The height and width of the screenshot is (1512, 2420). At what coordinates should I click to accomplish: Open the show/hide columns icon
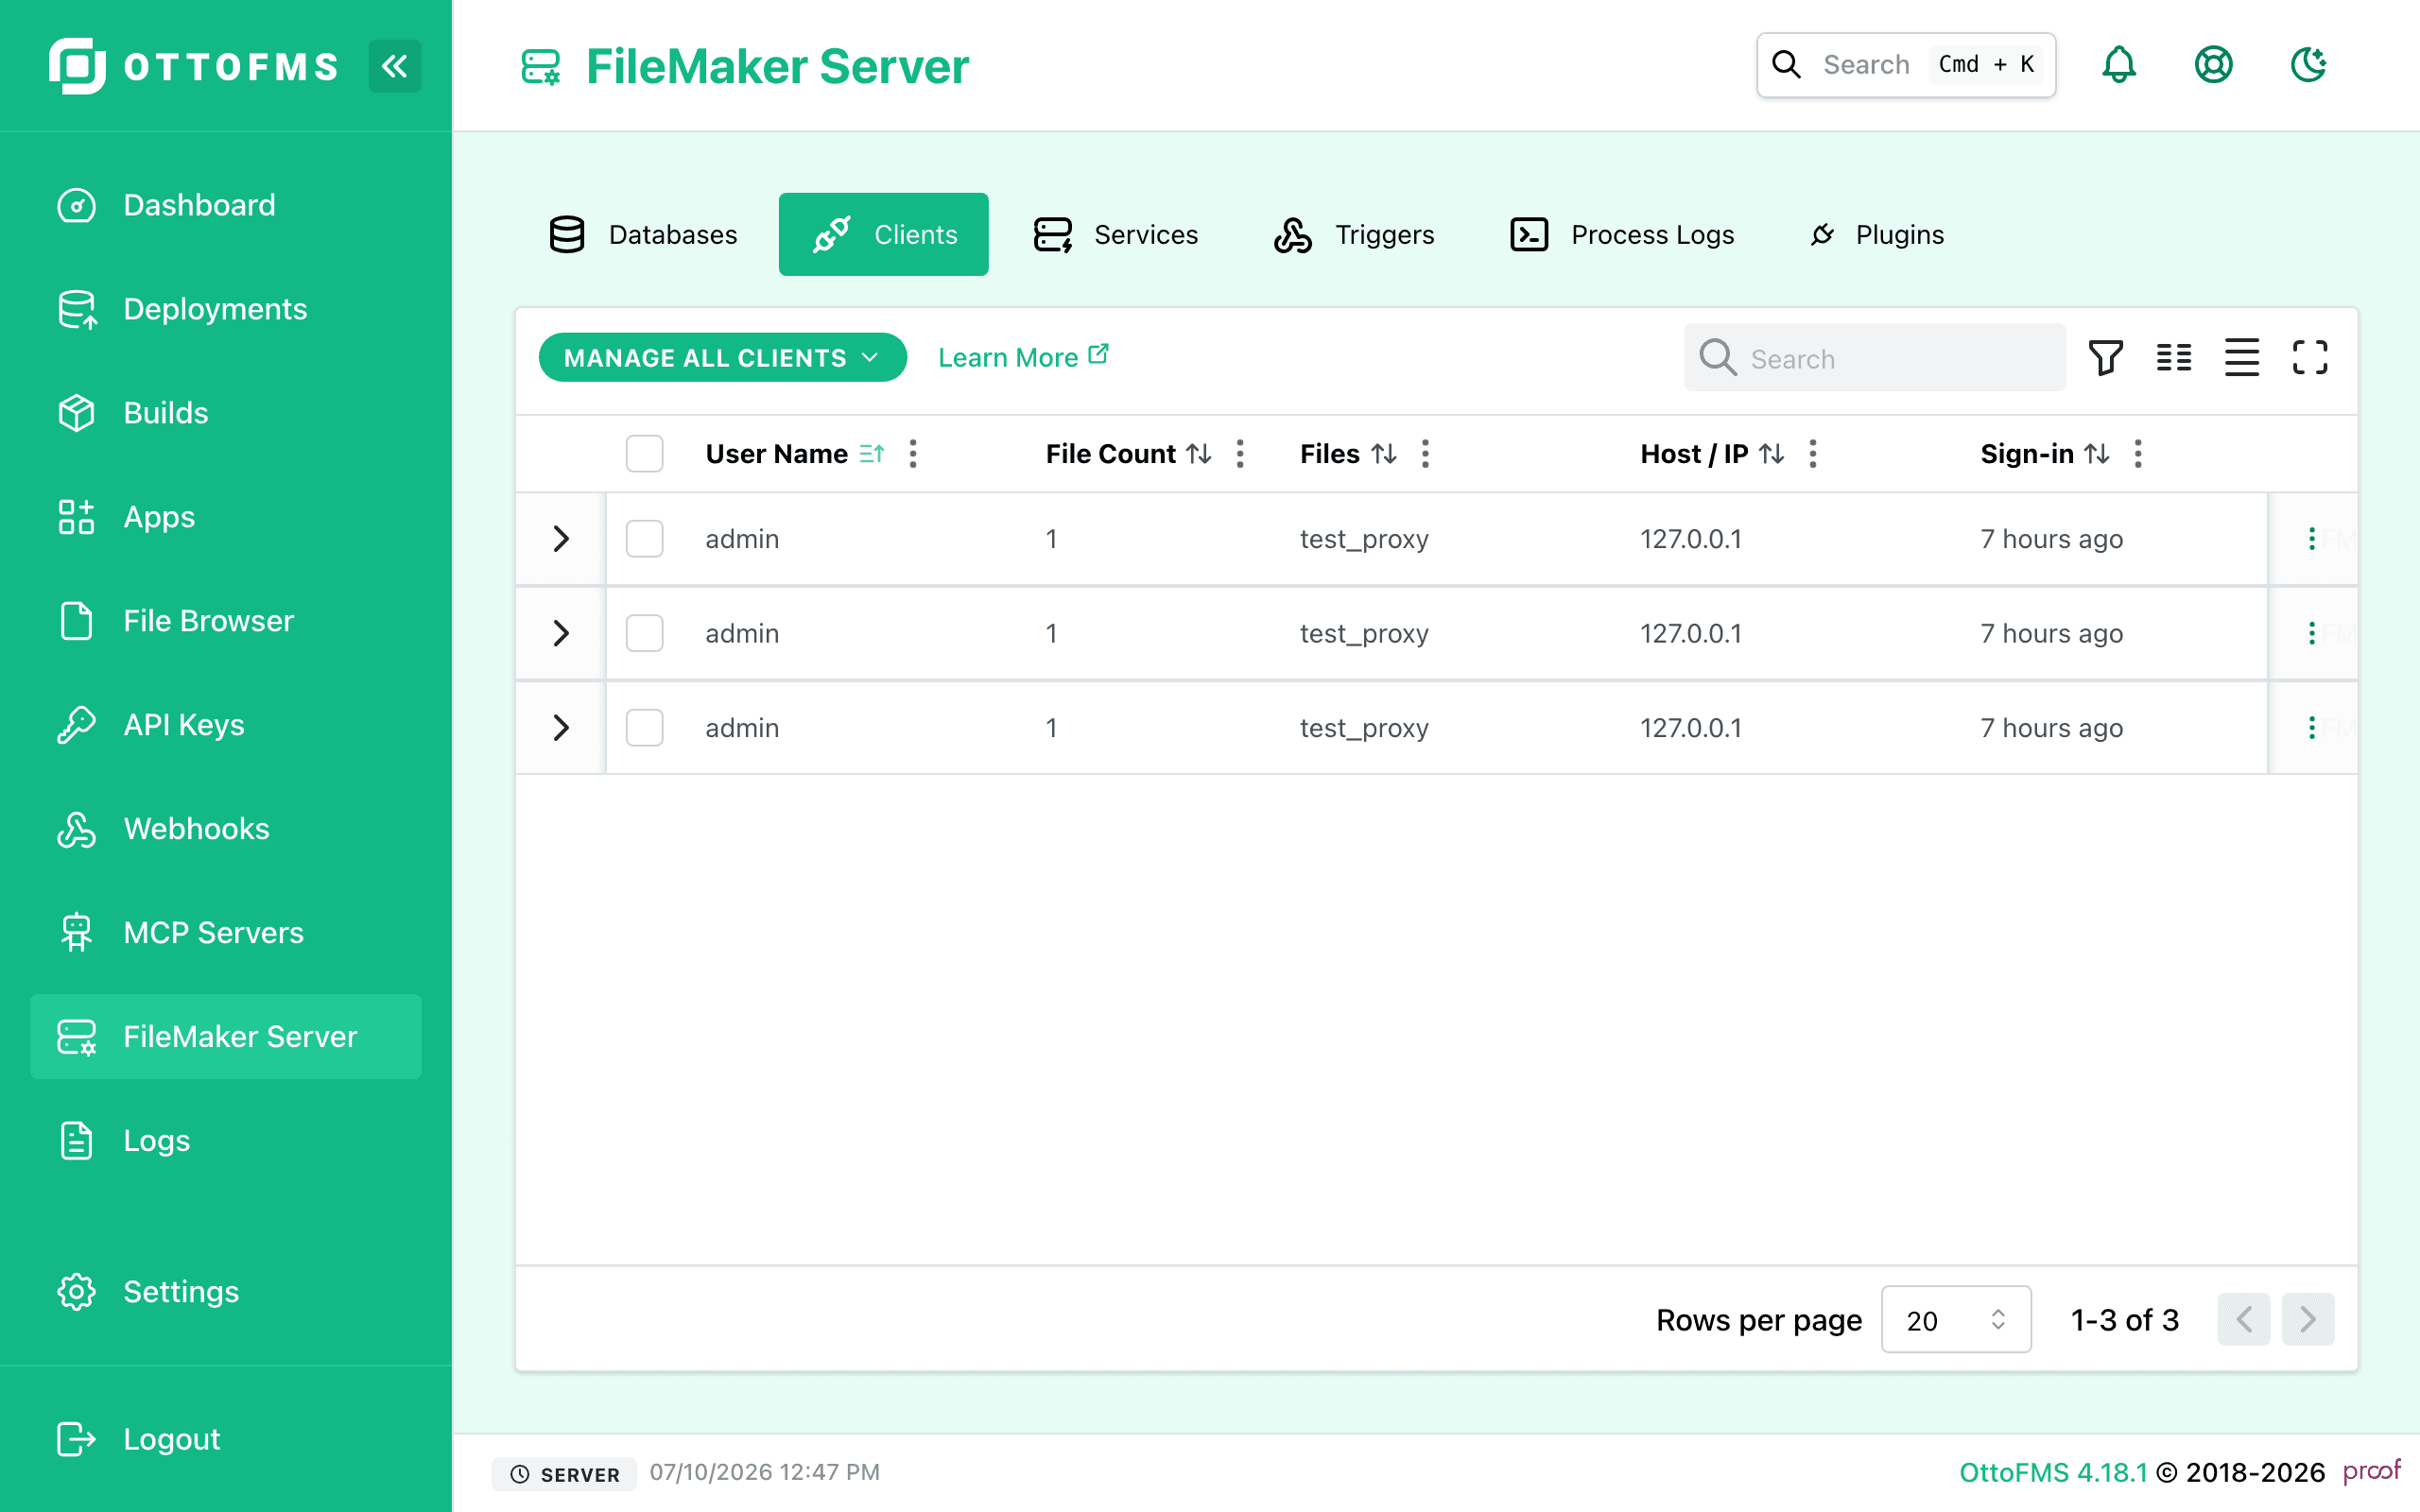pyautogui.click(x=2174, y=357)
